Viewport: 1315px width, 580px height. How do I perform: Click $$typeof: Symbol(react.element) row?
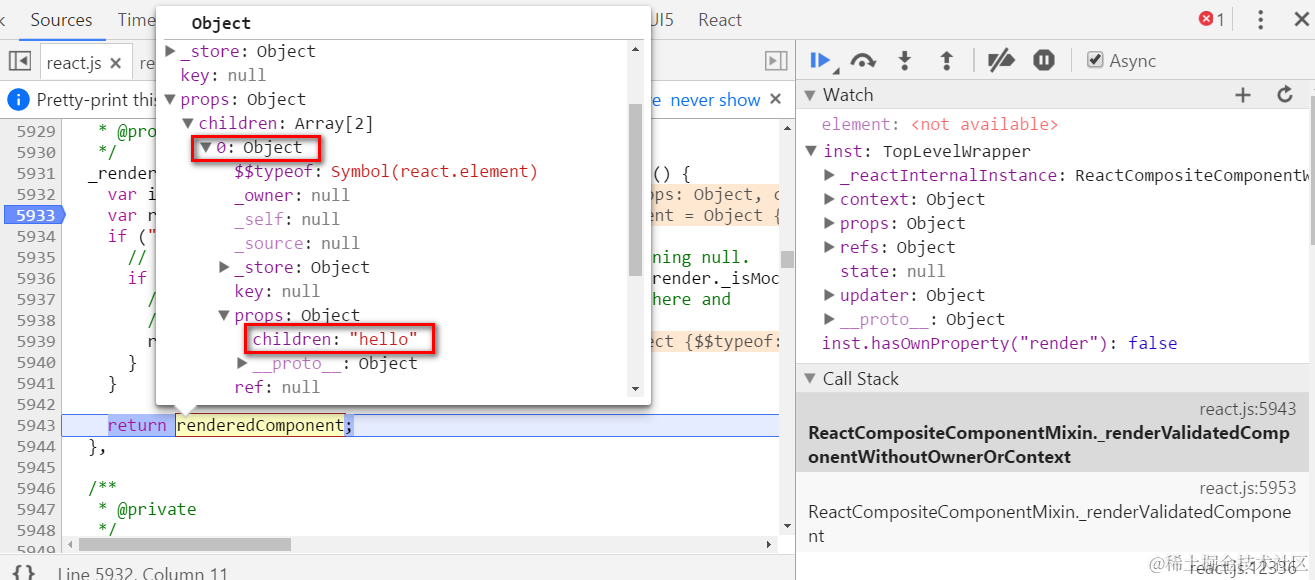(386, 172)
